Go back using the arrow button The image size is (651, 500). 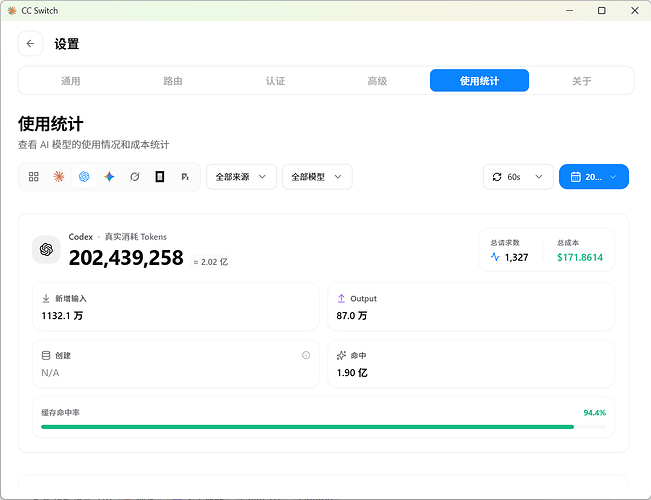(x=30, y=44)
